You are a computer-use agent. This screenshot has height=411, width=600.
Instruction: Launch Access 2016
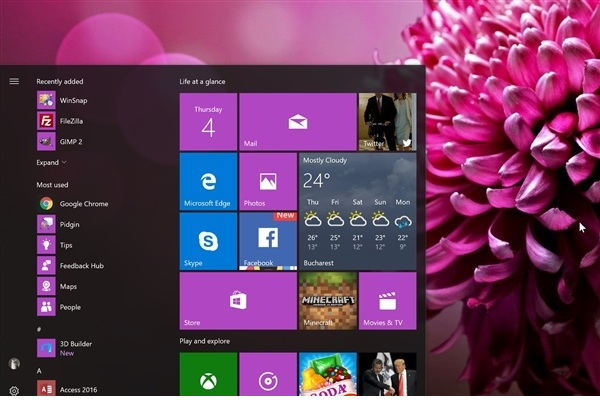click(67, 389)
